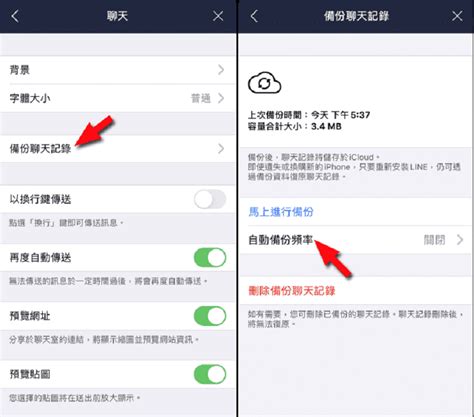Go back from the 備份聊天記錄 screen
This screenshot has width=474, height=417.
(x=254, y=16)
